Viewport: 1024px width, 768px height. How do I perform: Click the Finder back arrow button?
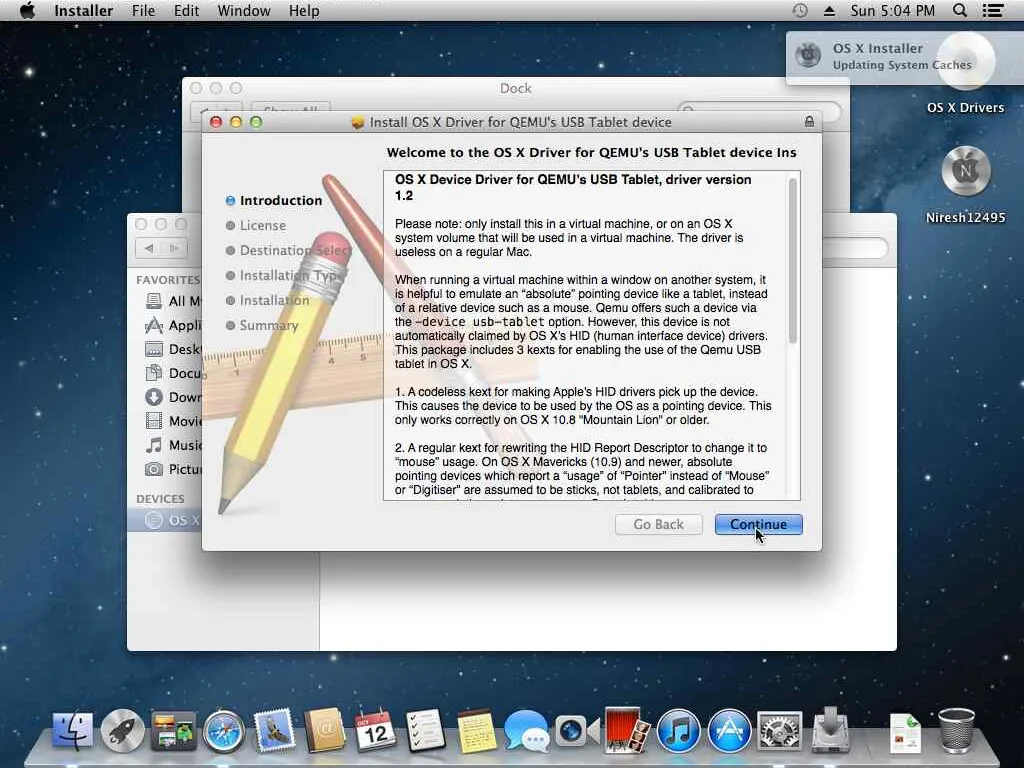149,248
